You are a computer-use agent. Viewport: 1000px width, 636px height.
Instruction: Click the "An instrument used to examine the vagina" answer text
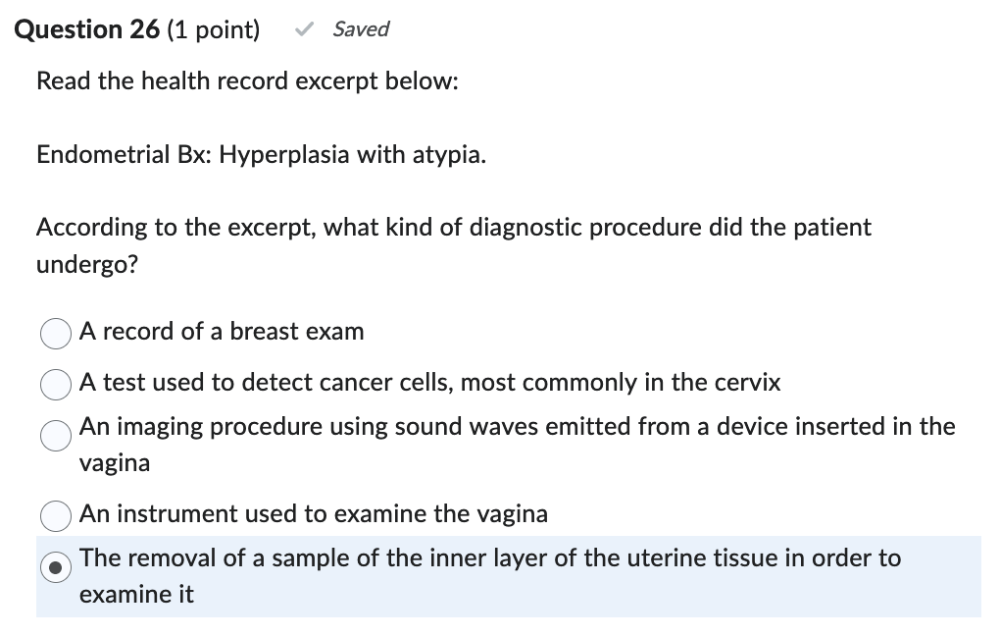click(x=314, y=514)
